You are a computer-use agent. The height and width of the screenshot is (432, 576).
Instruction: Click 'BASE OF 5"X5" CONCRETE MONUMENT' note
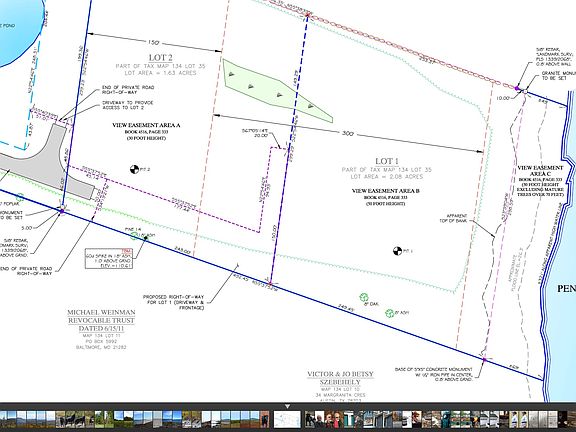click(434, 374)
